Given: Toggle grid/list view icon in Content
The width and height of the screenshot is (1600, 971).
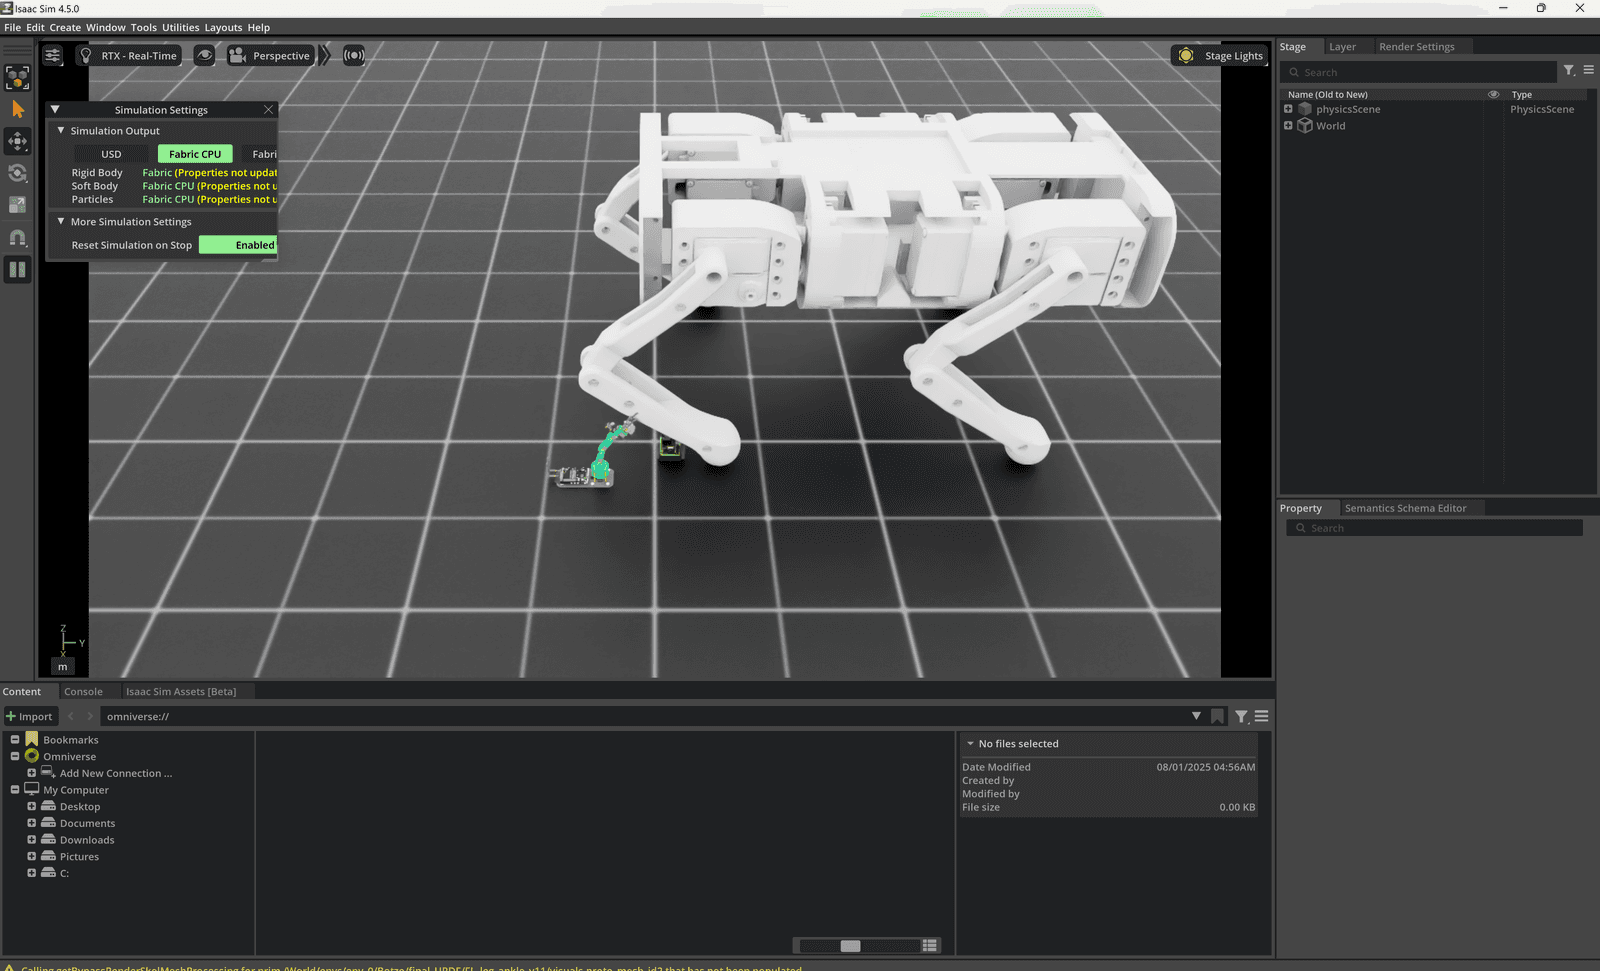Looking at the screenshot, I should [x=930, y=946].
